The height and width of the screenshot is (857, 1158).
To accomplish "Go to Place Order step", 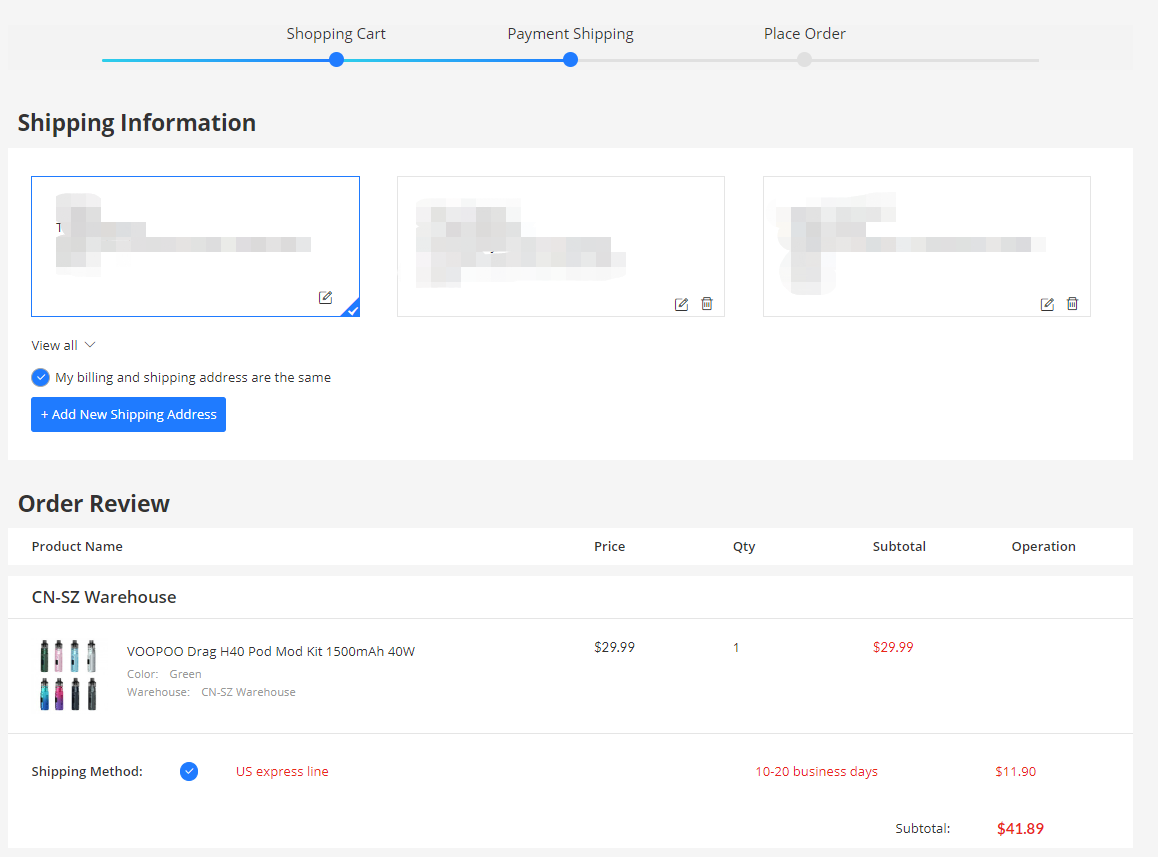I will 804,34.
